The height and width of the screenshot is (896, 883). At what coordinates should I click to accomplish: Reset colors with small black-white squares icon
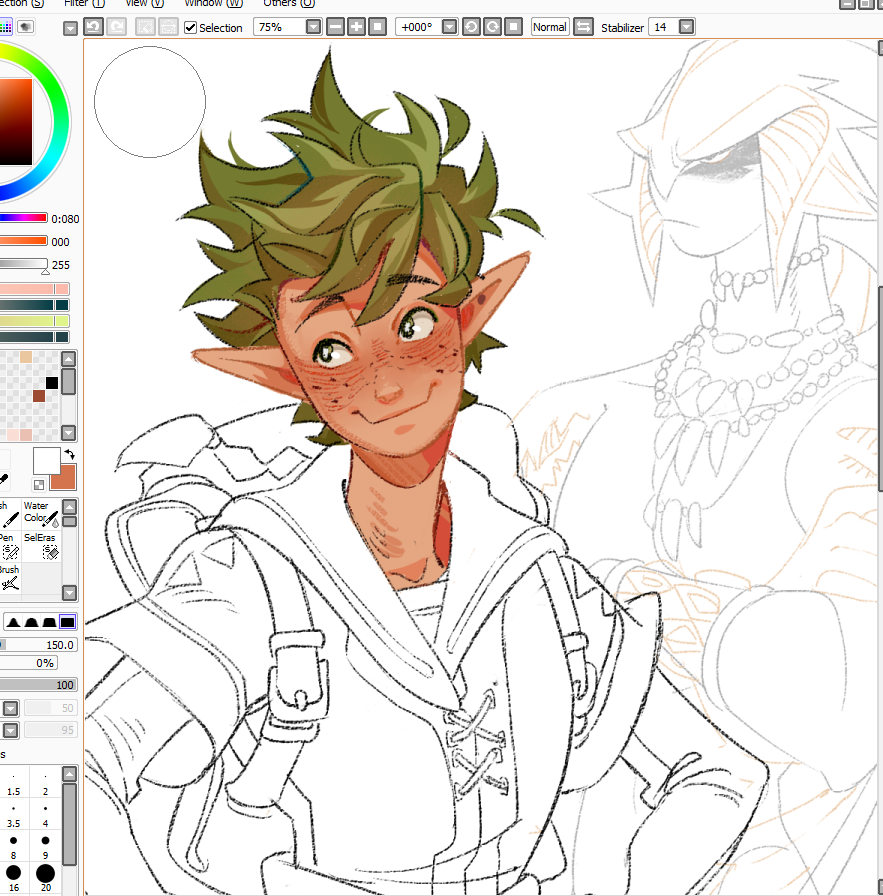point(39,485)
